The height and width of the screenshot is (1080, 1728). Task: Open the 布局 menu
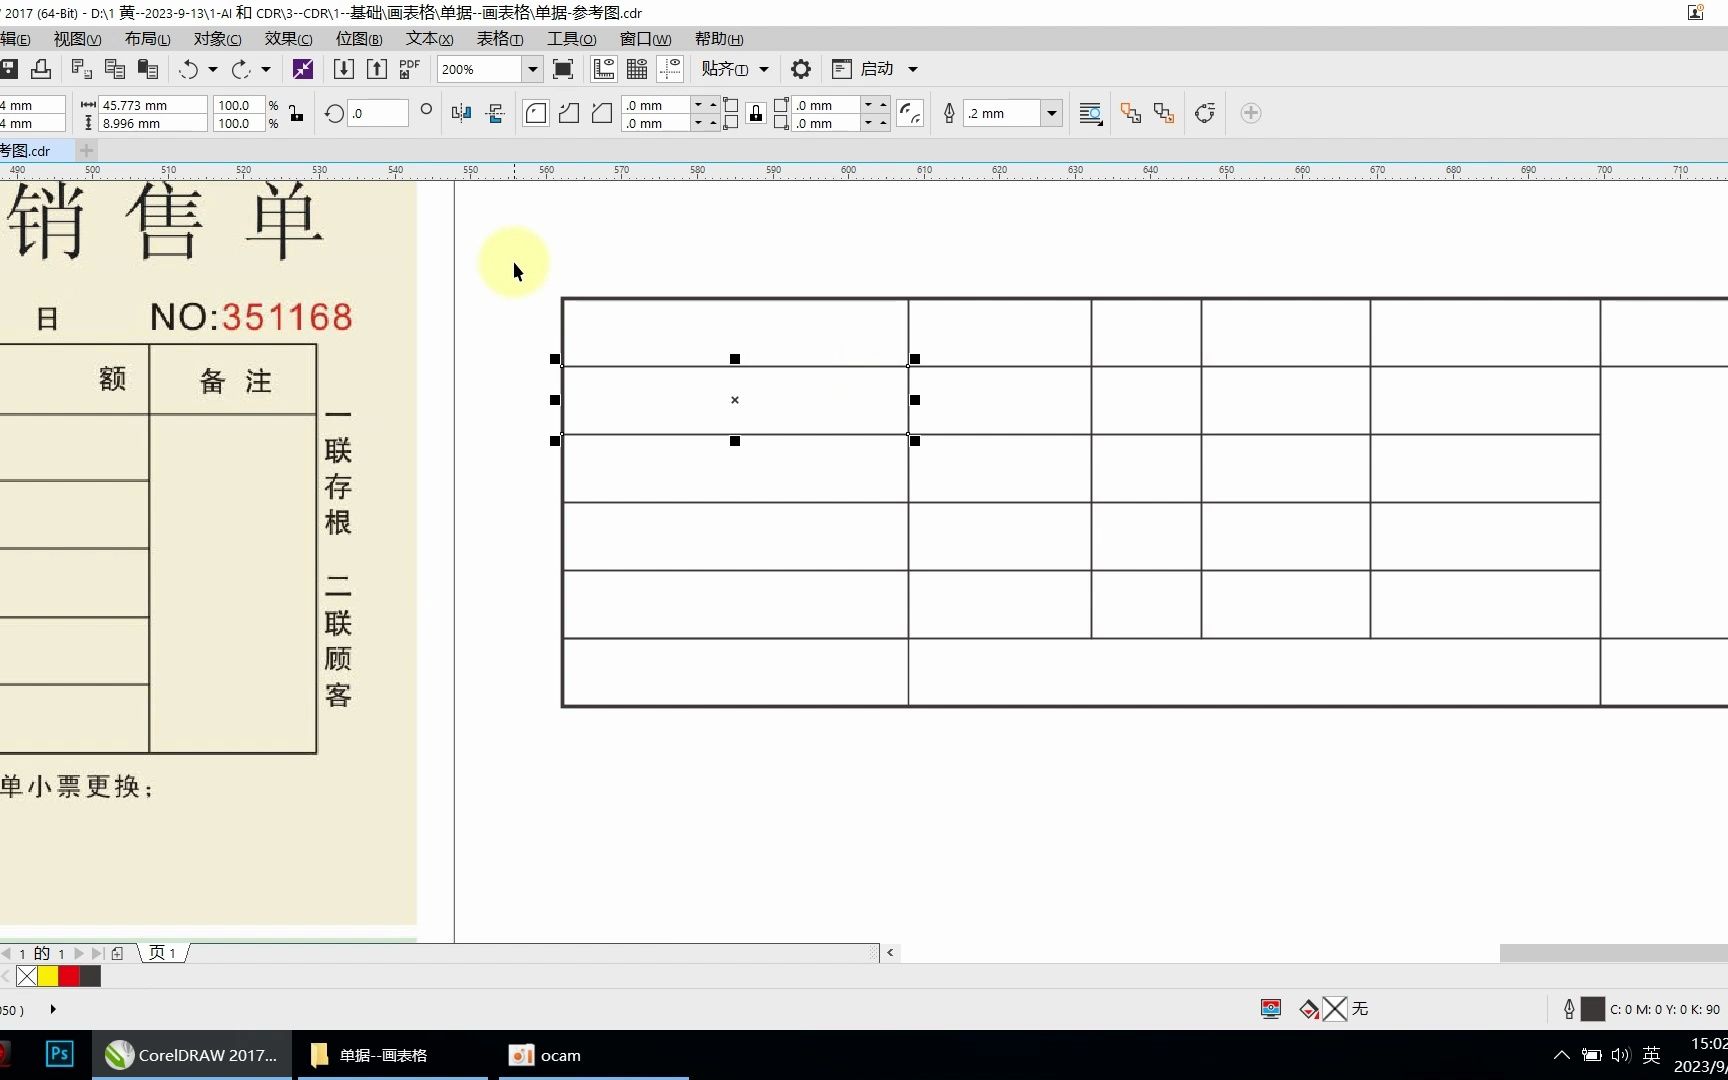click(147, 39)
